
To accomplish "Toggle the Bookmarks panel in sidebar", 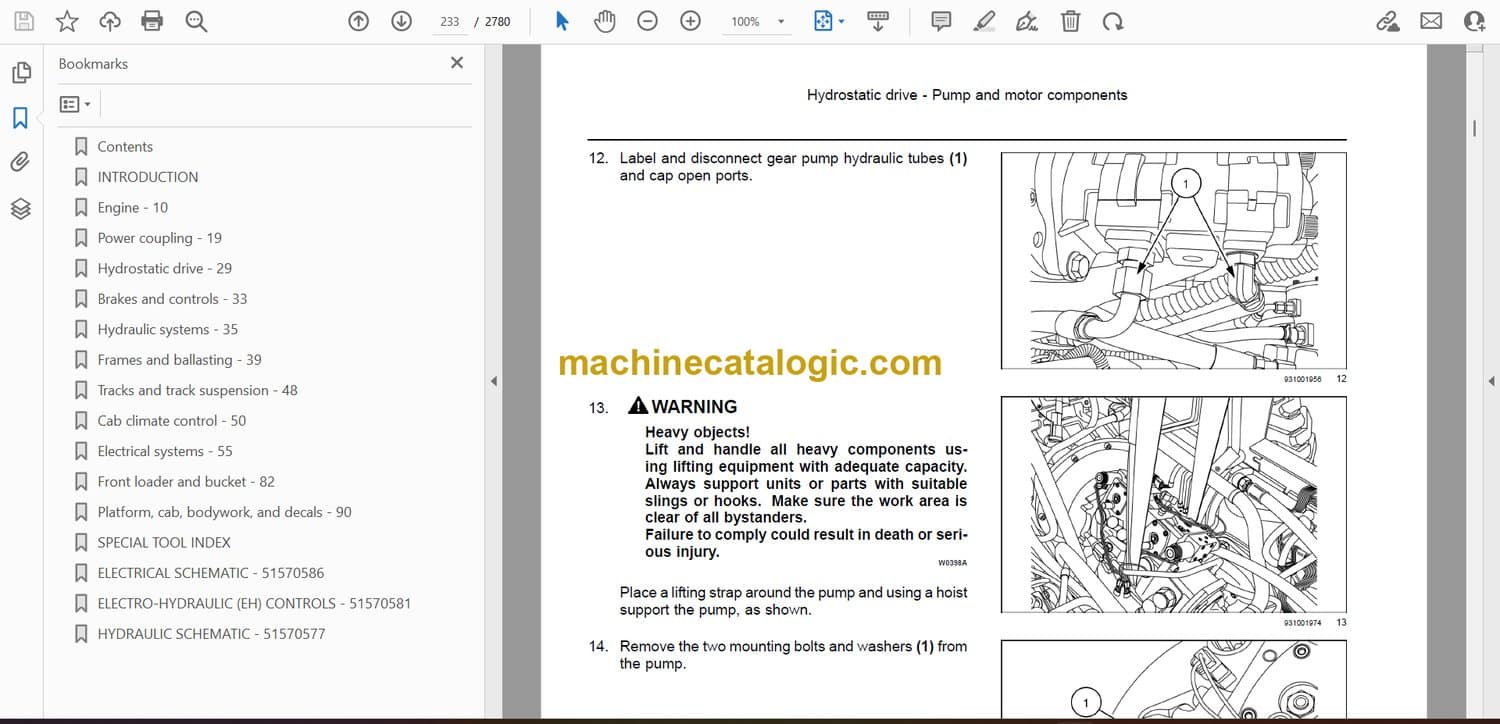I will tap(20, 118).
